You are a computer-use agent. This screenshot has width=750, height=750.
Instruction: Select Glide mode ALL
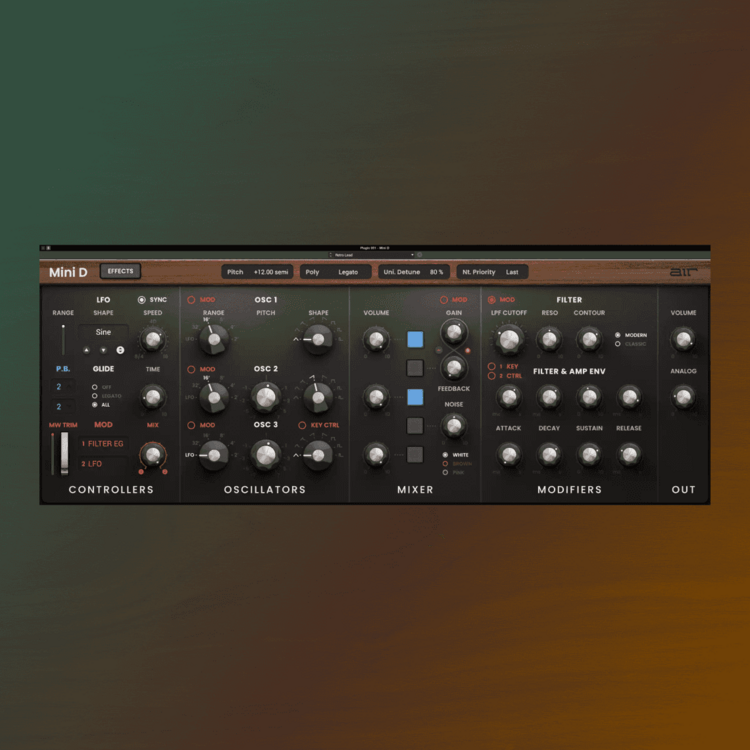95,405
